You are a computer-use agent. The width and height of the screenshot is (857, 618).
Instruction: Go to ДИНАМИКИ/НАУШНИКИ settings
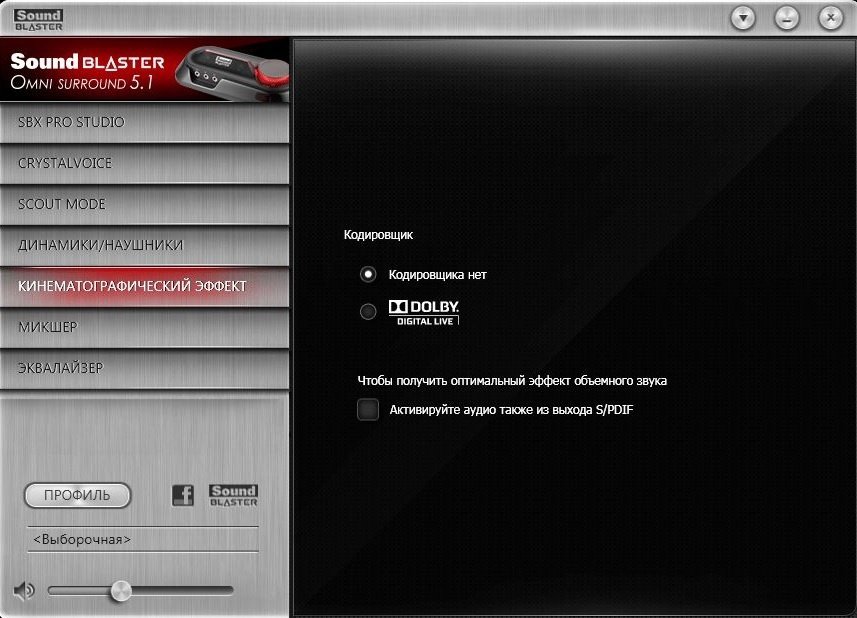pos(144,245)
